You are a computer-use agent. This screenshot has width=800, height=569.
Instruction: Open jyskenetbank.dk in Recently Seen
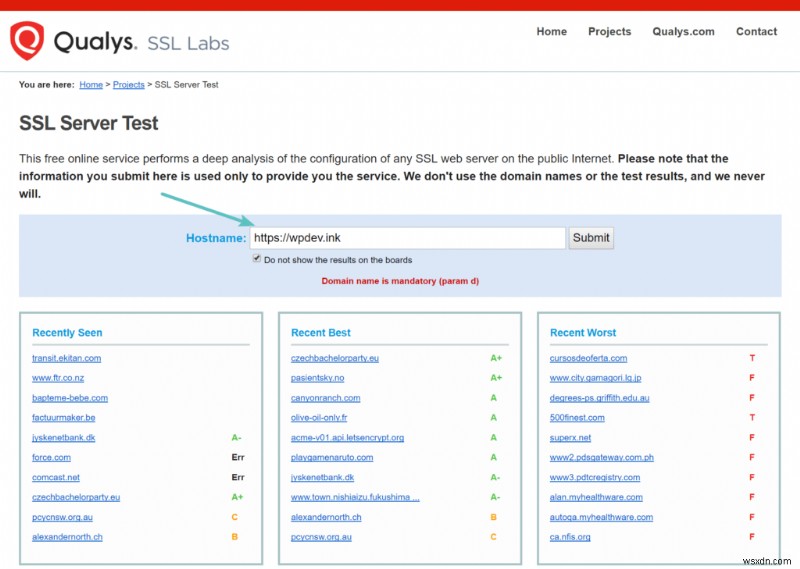coord(63,438)
